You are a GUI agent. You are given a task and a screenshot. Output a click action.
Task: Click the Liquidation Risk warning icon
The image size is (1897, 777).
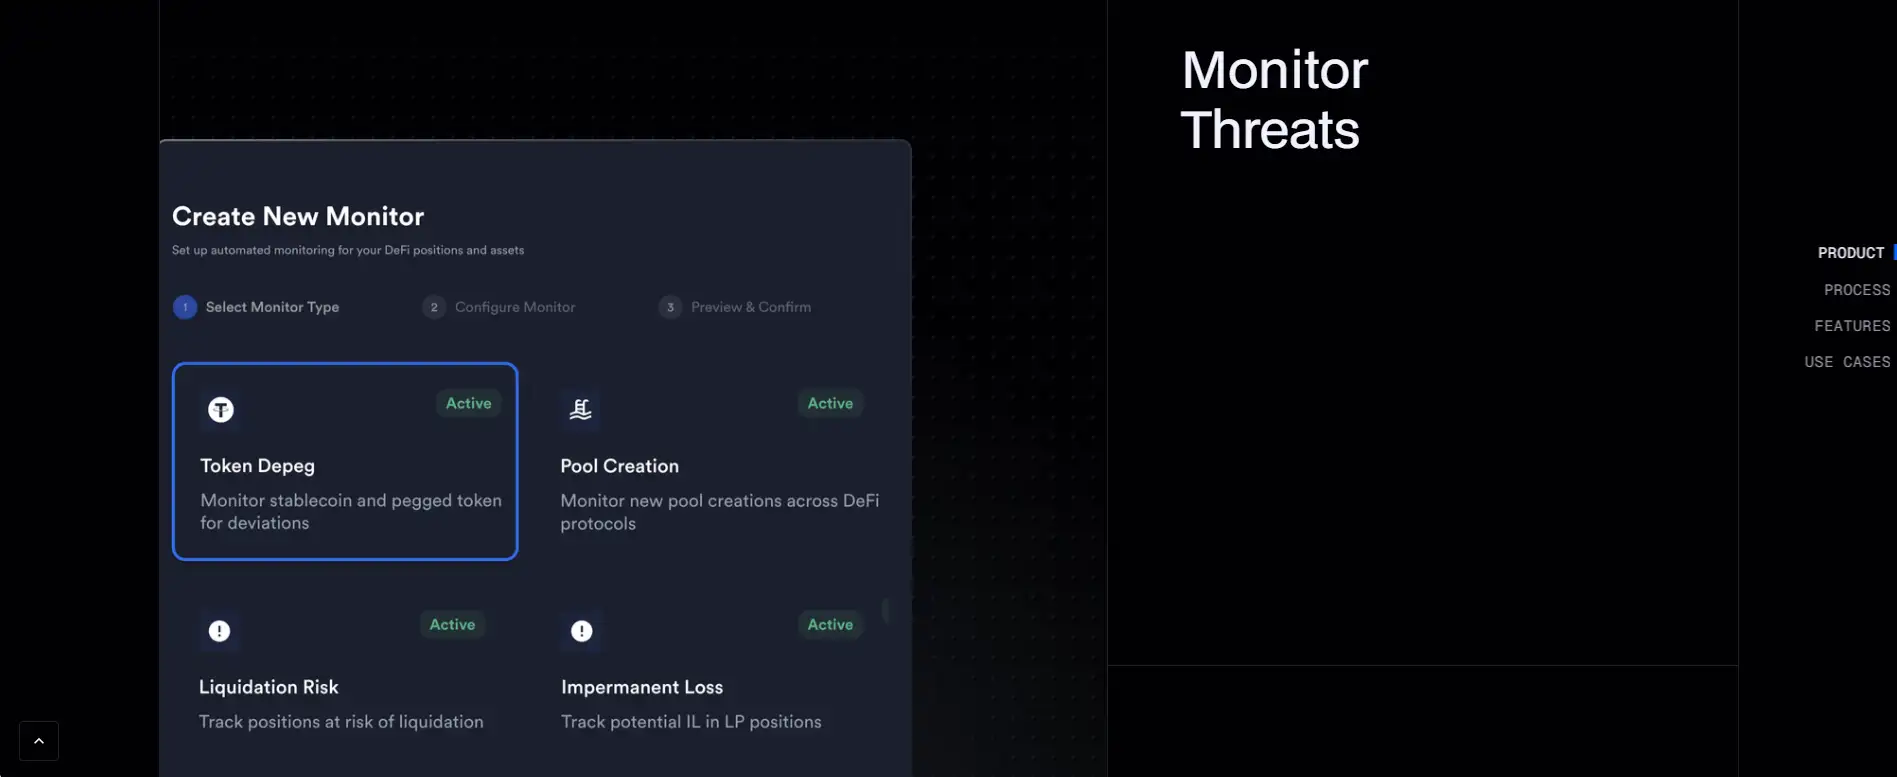pyautogui.click(x=219, y=631)
